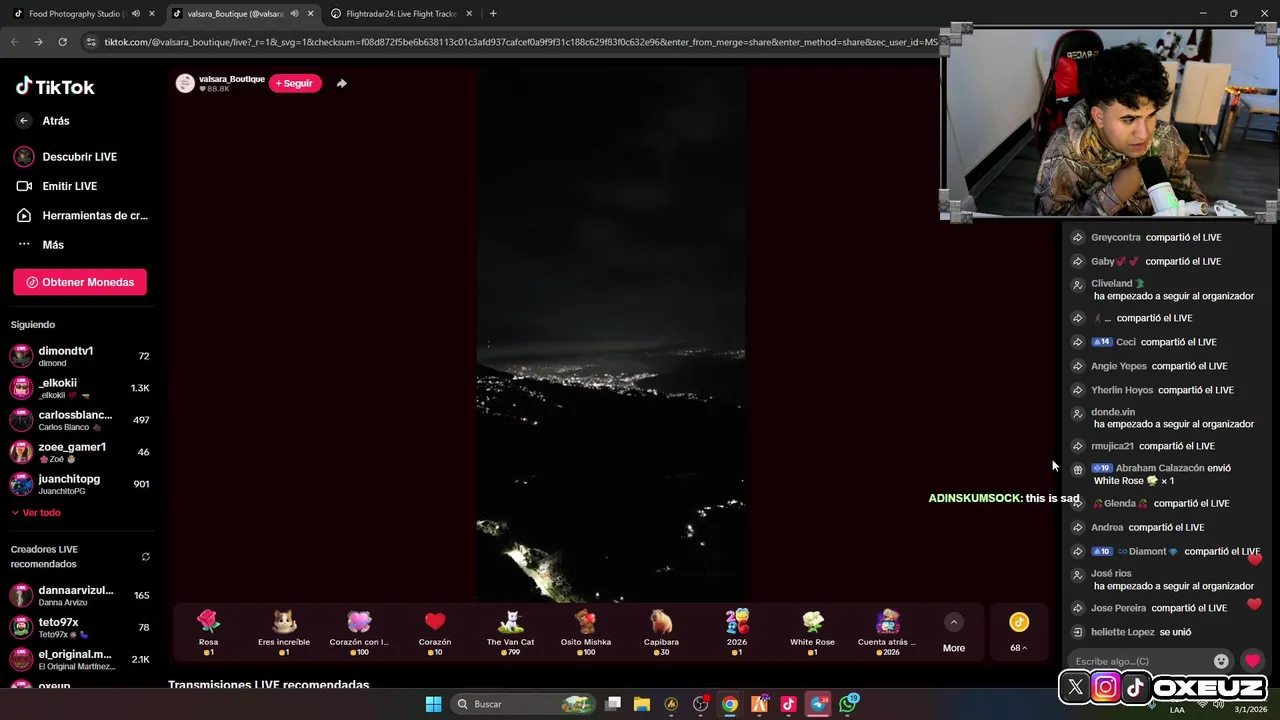
Task: Send the Rosa gift
Action: 208,633
